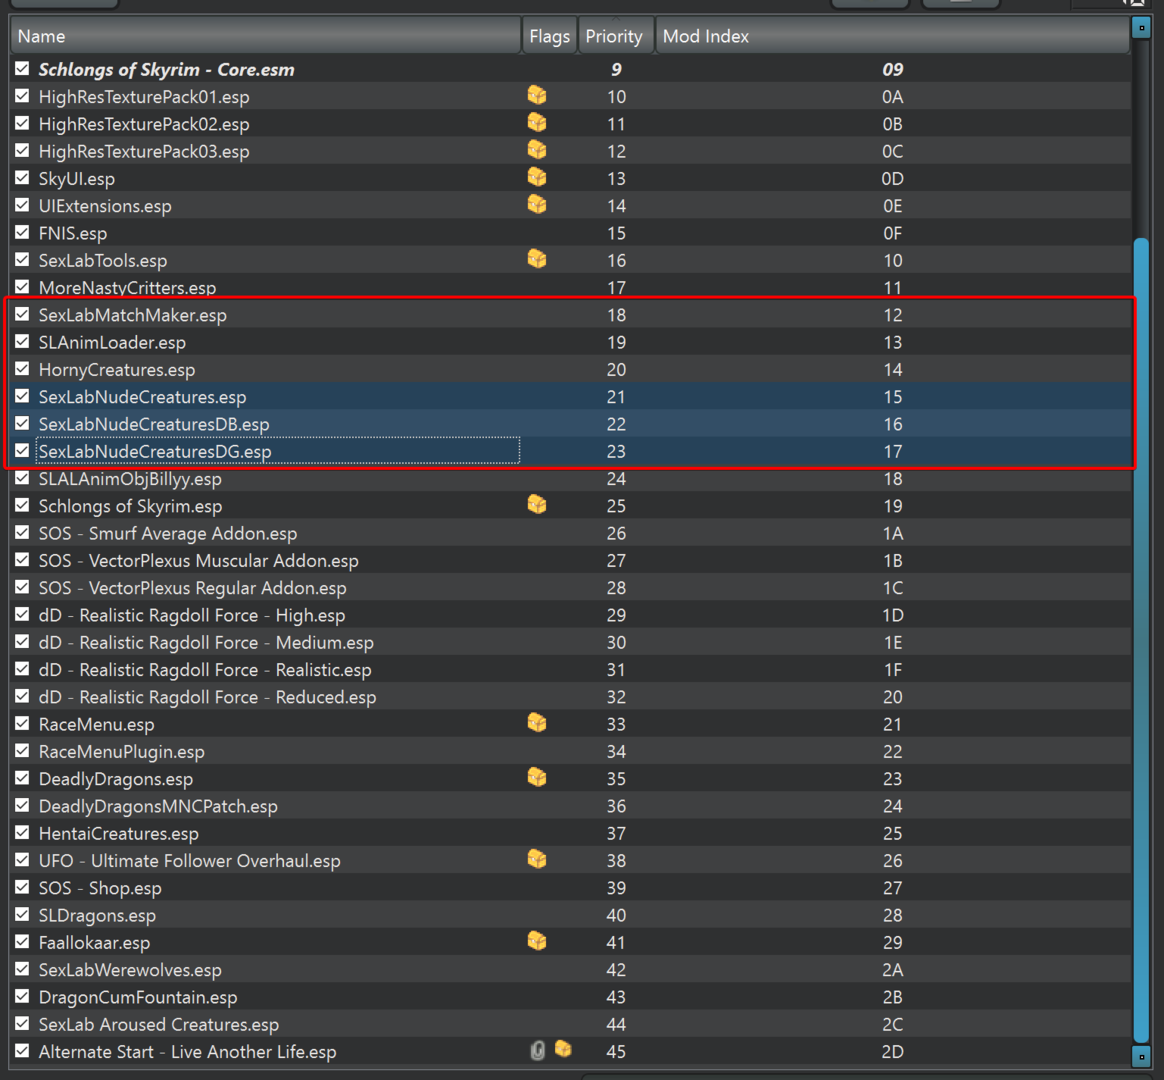Screen dimensions: 1164x1080
Task: Click mod index 0D of SkyUI.esp
Action: 892,179
